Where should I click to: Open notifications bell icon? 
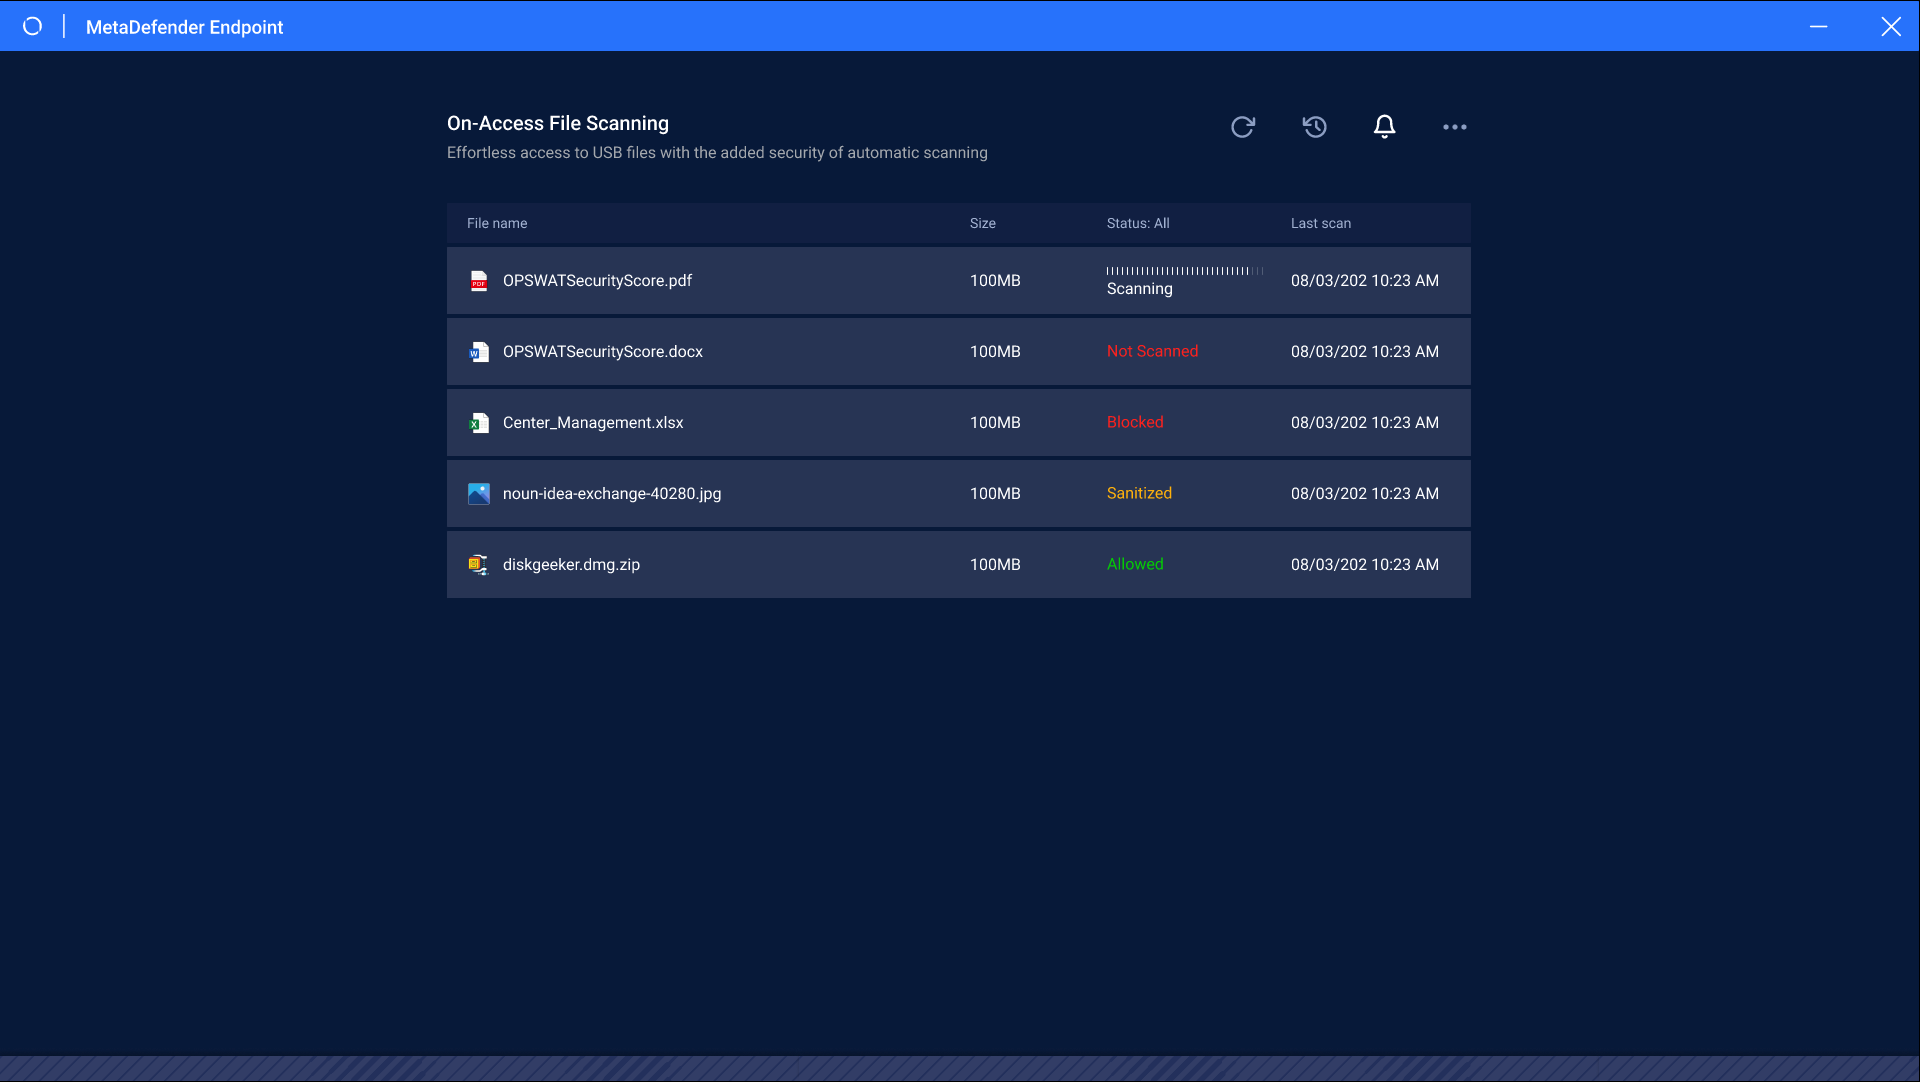pyautogui.click(x=1385, y=127)
